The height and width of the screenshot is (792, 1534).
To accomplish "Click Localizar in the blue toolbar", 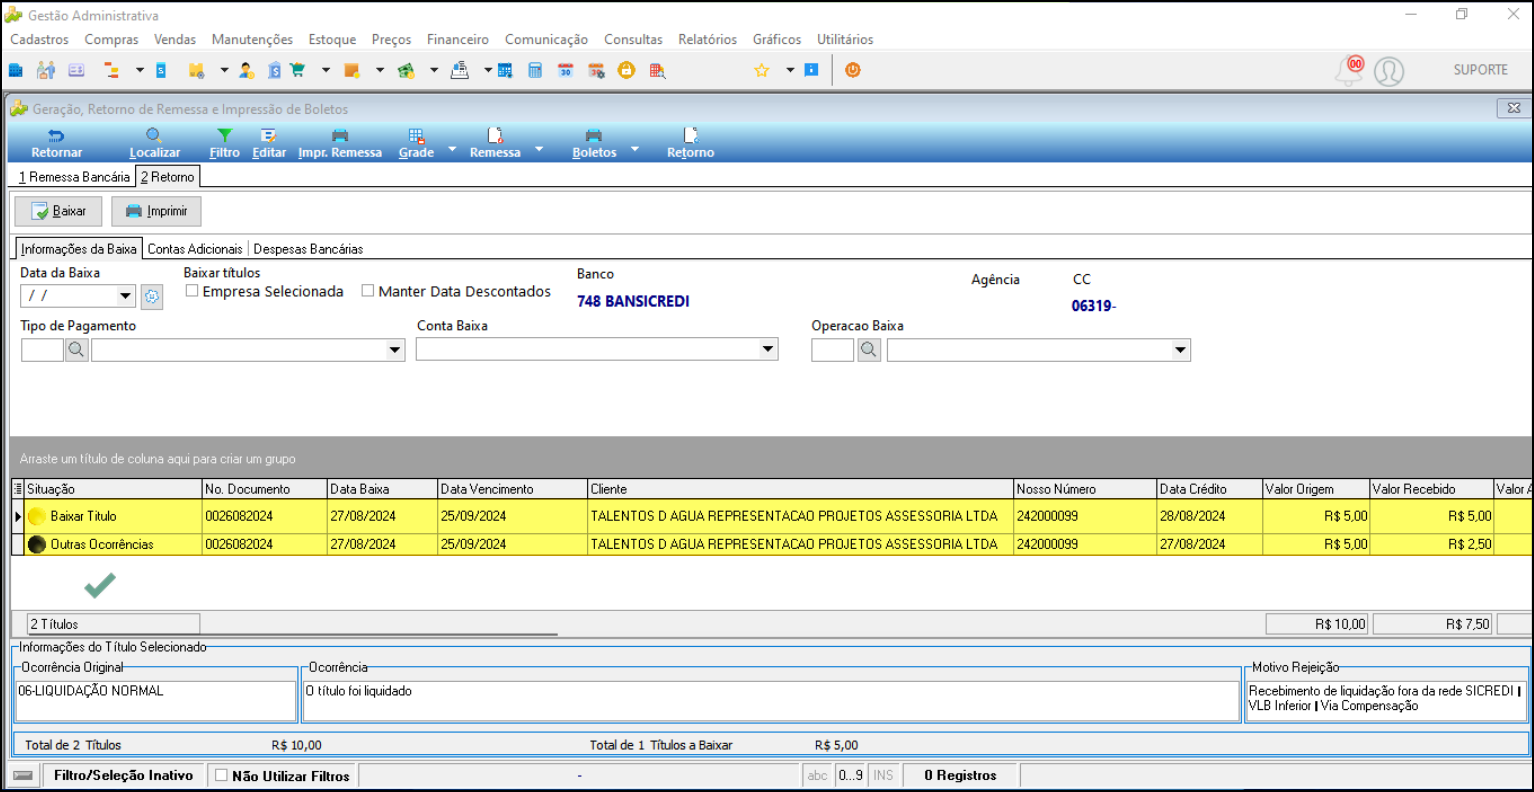I will pos(155,144).
